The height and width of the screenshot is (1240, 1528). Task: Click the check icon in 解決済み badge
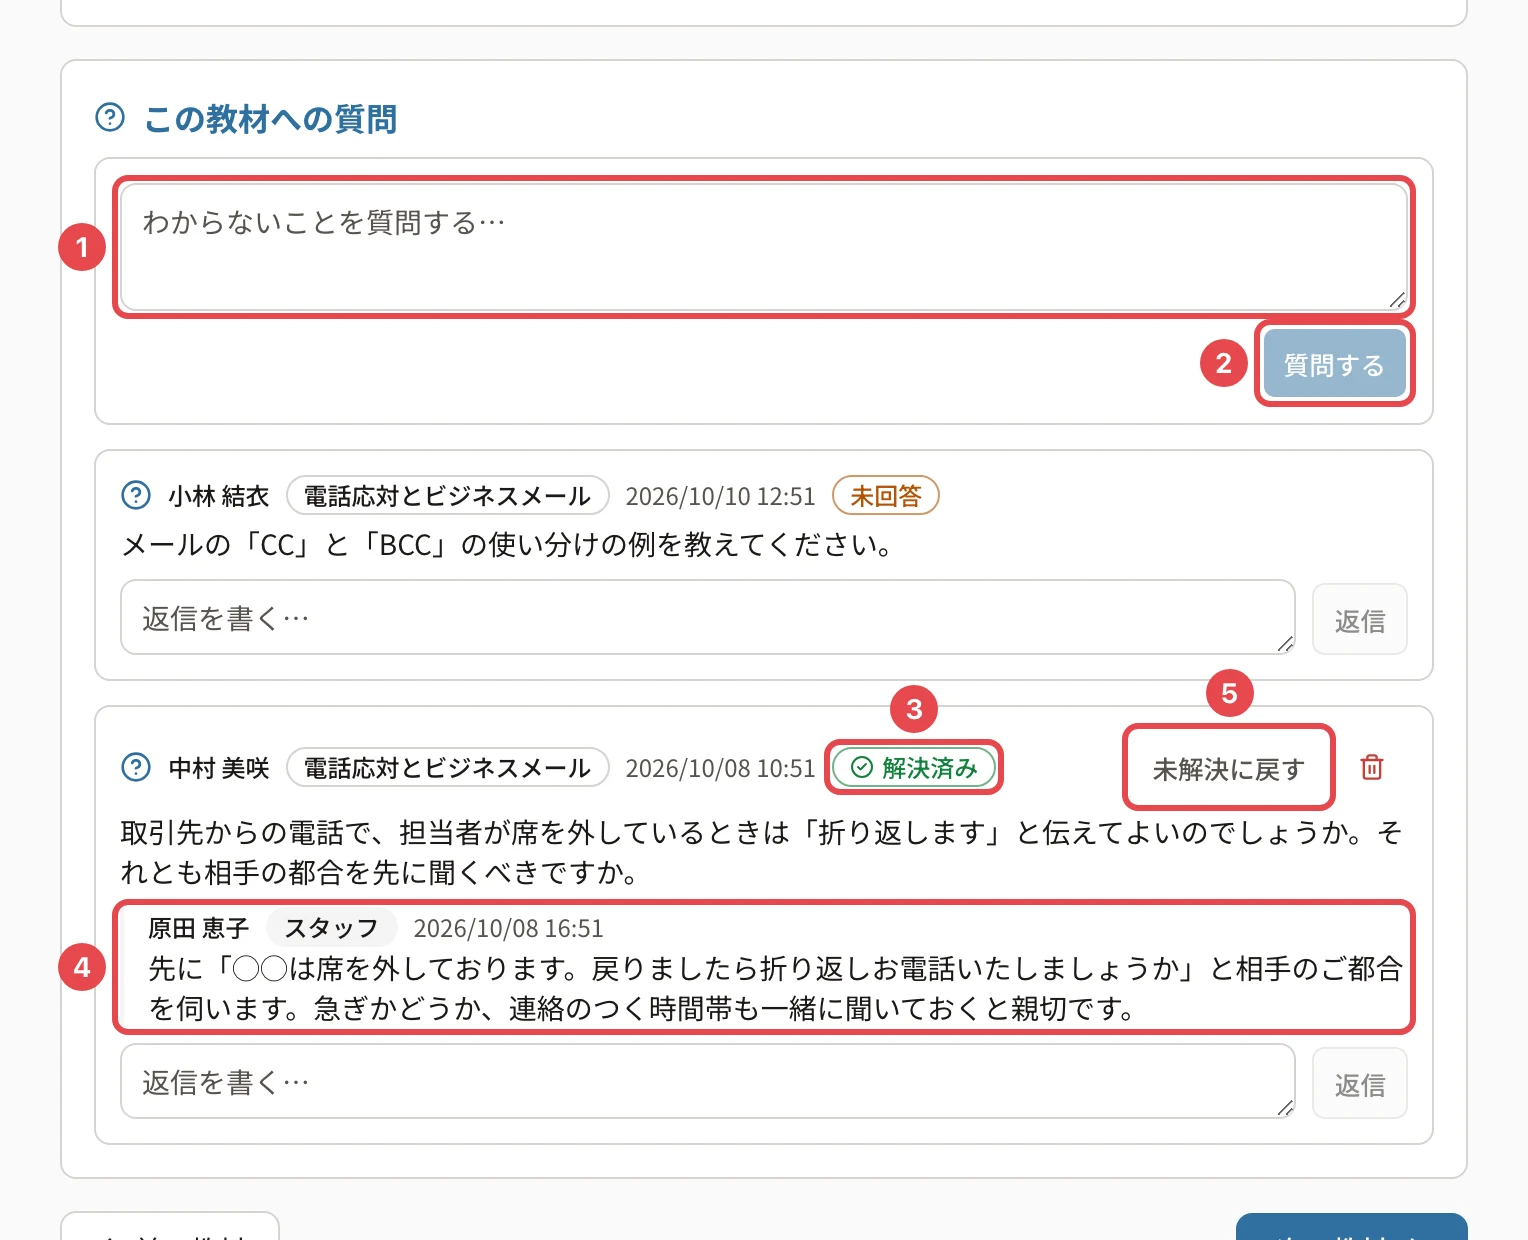(x=862, y=767)
